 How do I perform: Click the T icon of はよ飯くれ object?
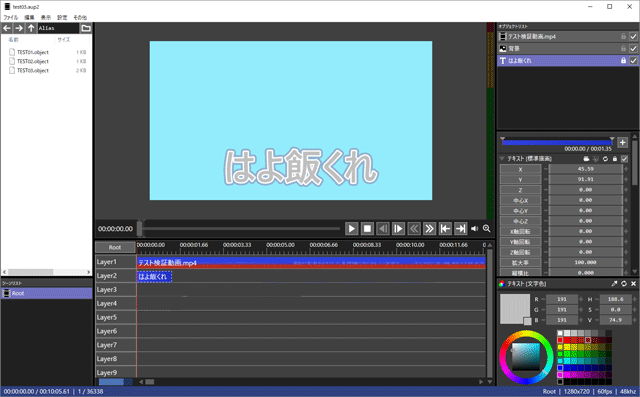(x=503, y=61)
